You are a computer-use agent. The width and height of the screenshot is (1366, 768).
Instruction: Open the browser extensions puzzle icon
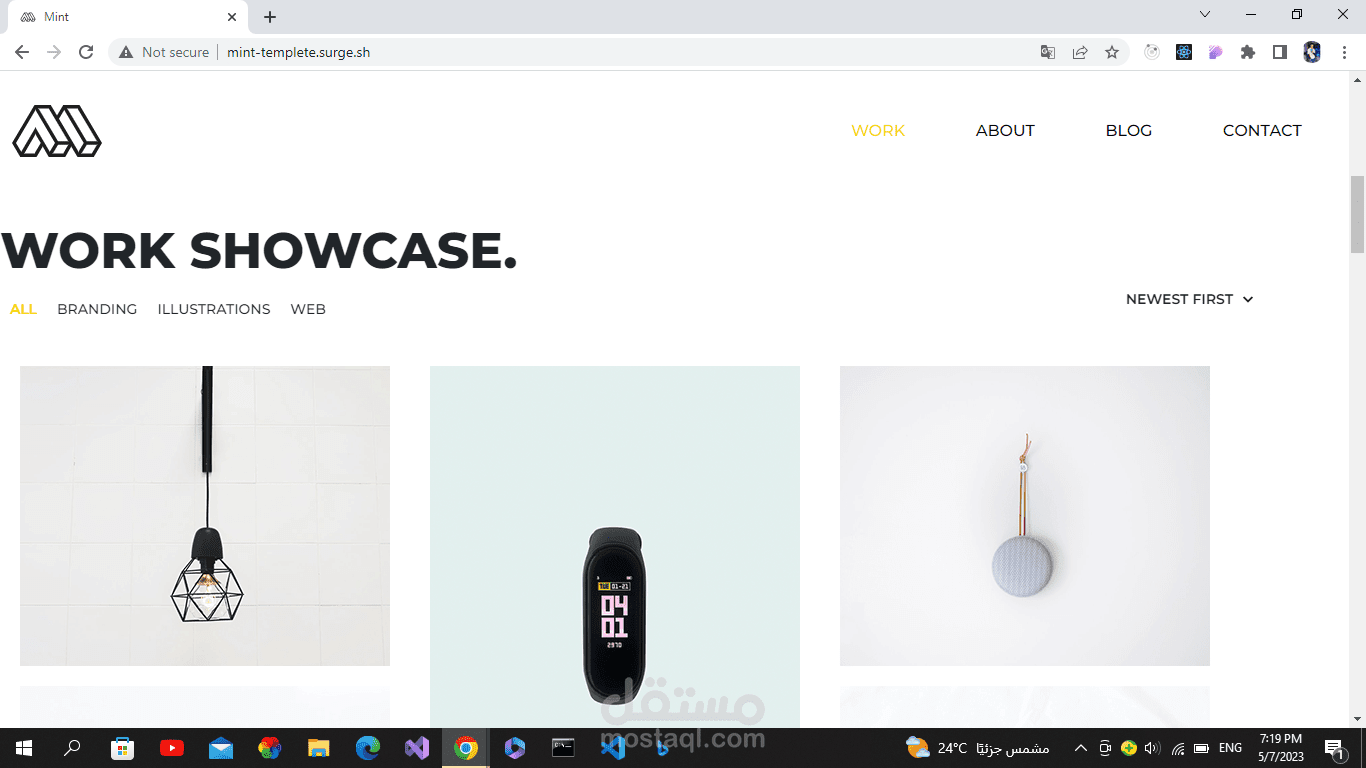[x=1248, y=52]
